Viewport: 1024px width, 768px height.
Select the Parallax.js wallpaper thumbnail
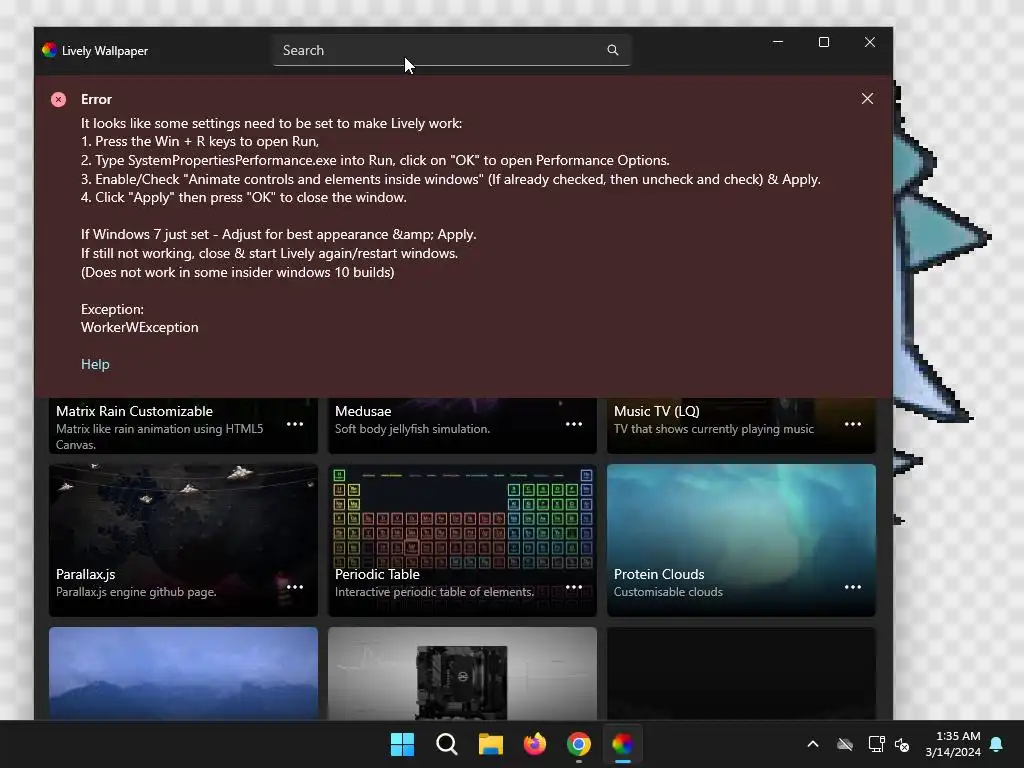(184, 540)
